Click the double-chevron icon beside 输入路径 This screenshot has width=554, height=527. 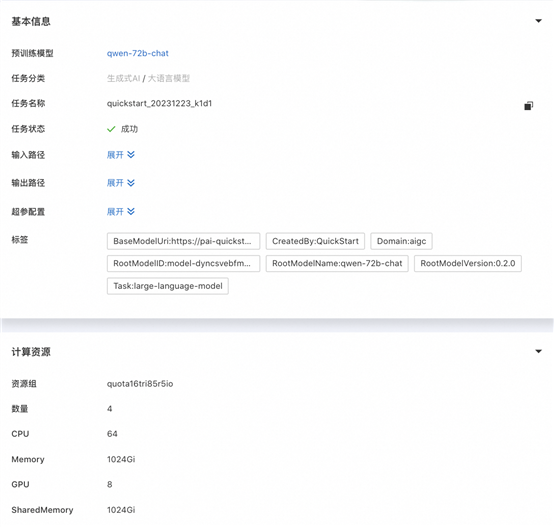(x=131, y=154)
